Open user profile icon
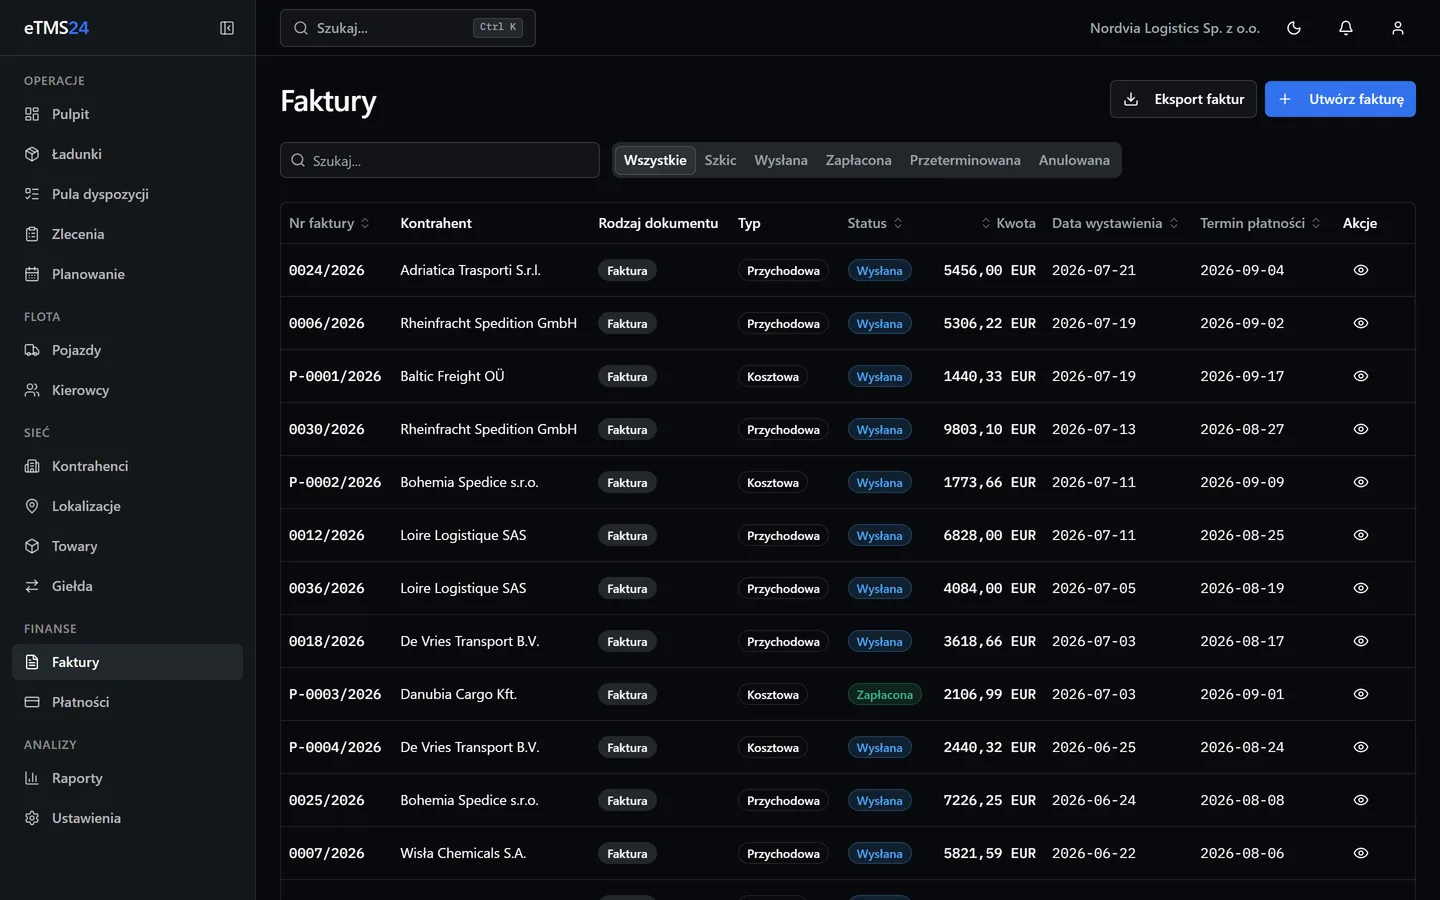 (1398, 28)
